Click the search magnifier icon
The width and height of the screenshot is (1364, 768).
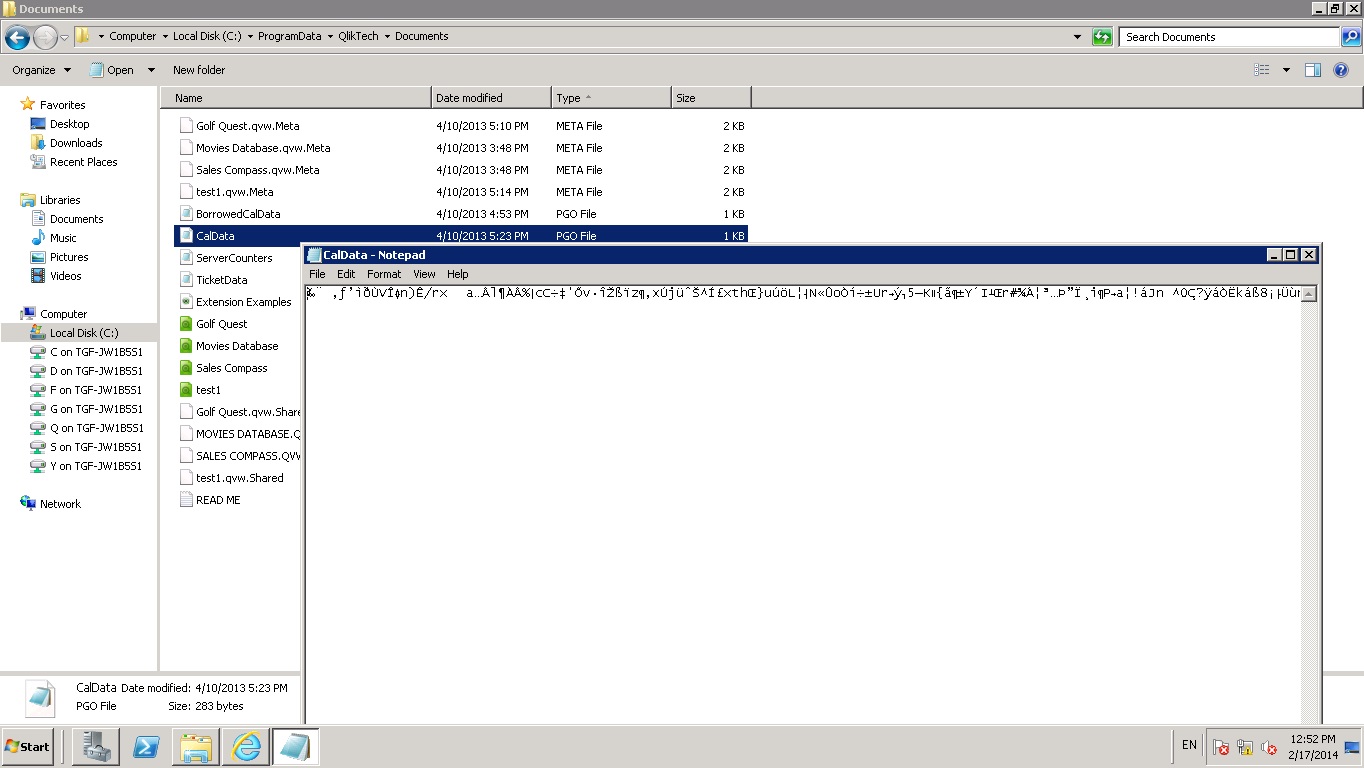1350,37
